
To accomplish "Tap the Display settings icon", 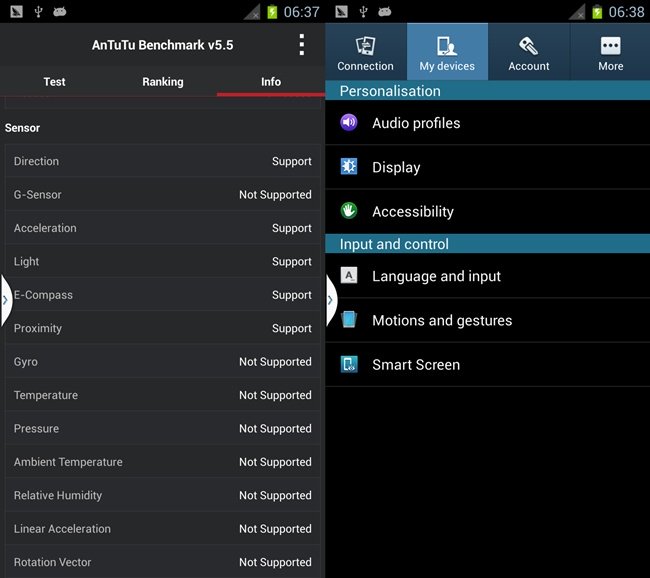I will [349, 167].
